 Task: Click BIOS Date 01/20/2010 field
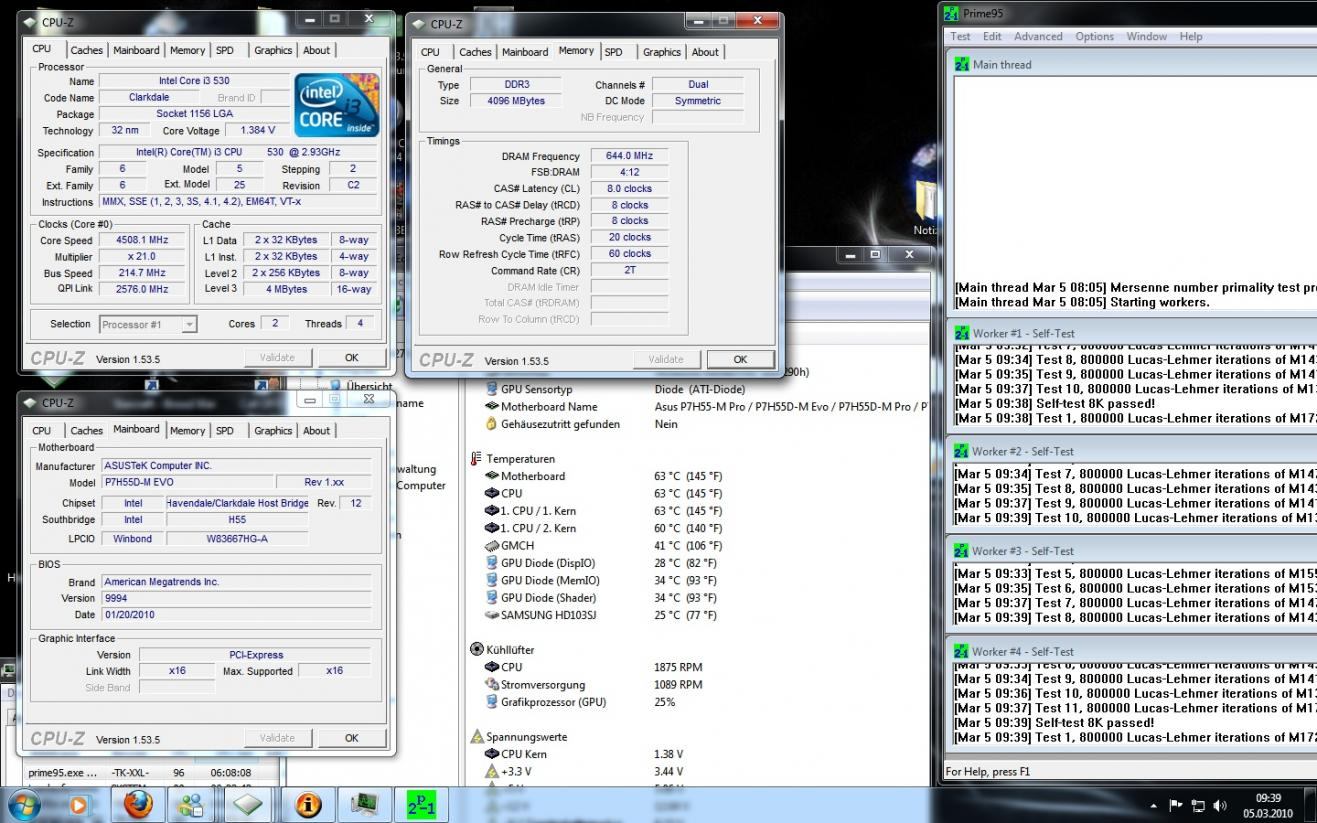point(236,615)
